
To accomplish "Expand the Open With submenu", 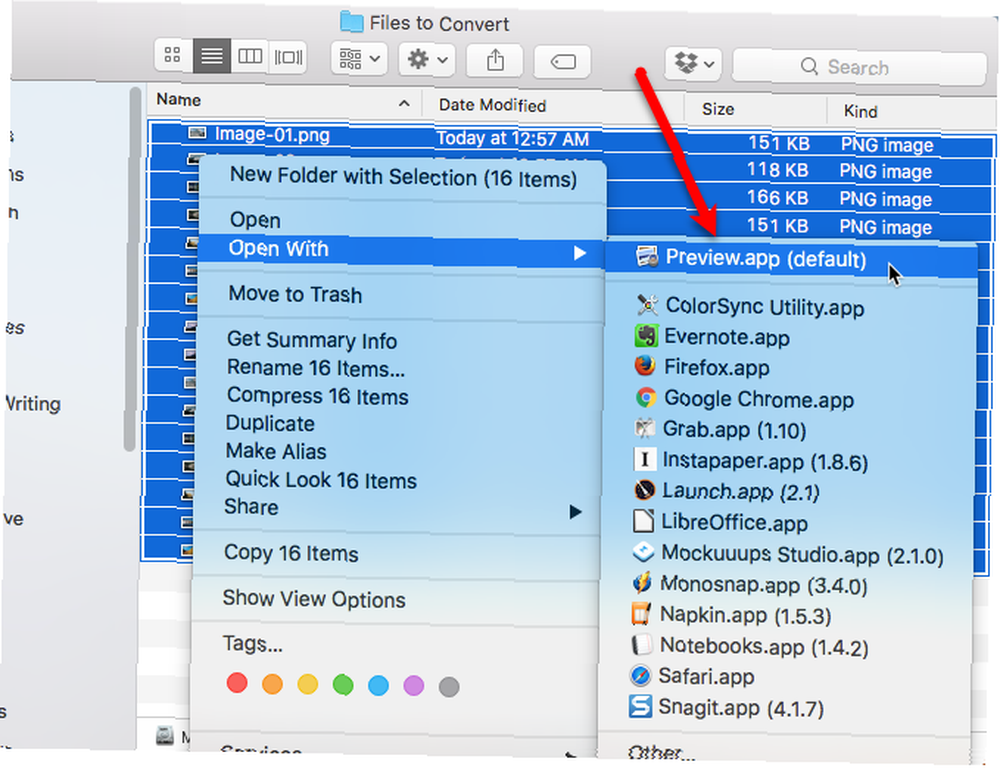I will pos(402,249).
